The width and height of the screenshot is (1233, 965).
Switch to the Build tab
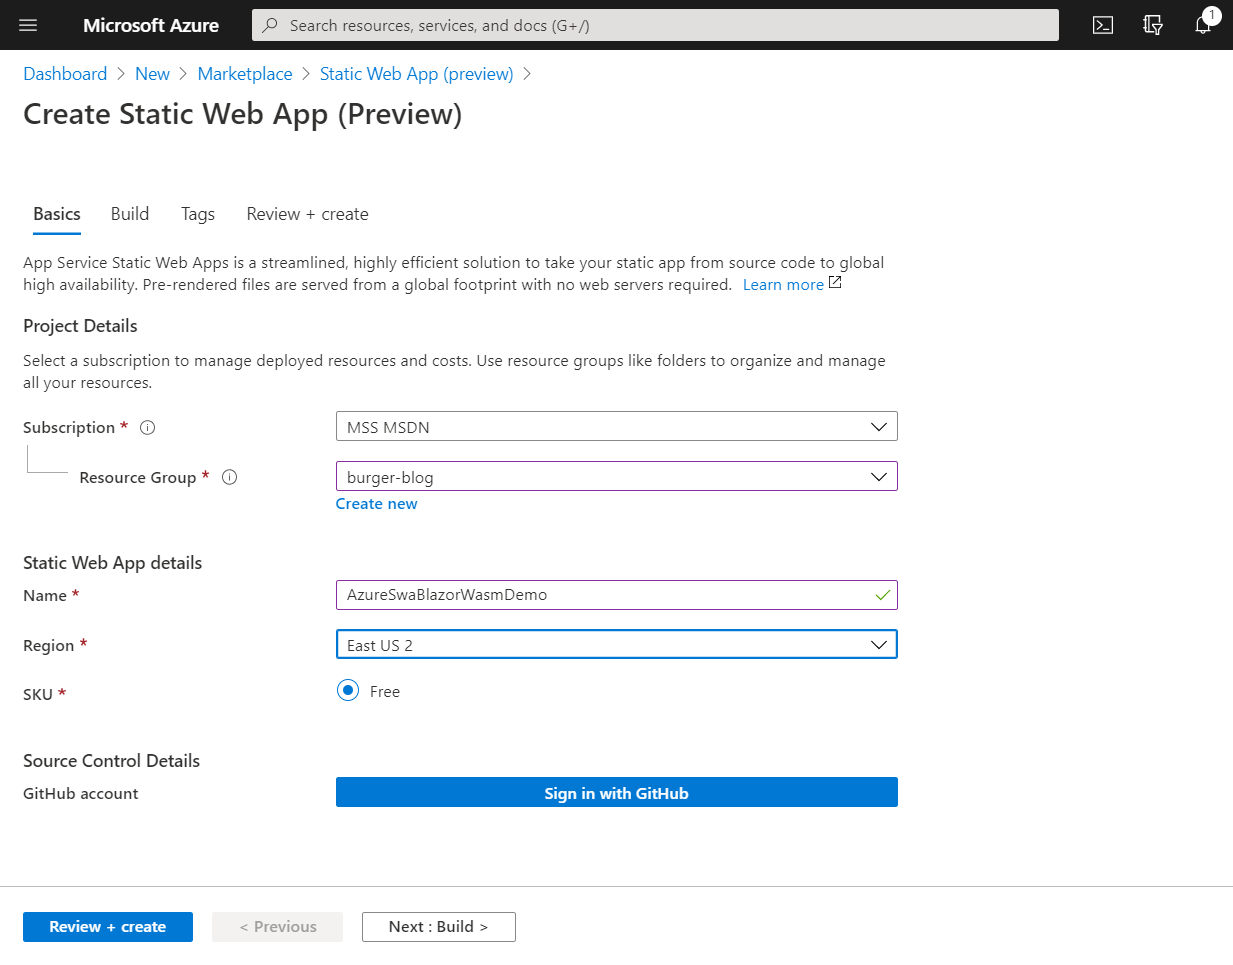[130, 214]
